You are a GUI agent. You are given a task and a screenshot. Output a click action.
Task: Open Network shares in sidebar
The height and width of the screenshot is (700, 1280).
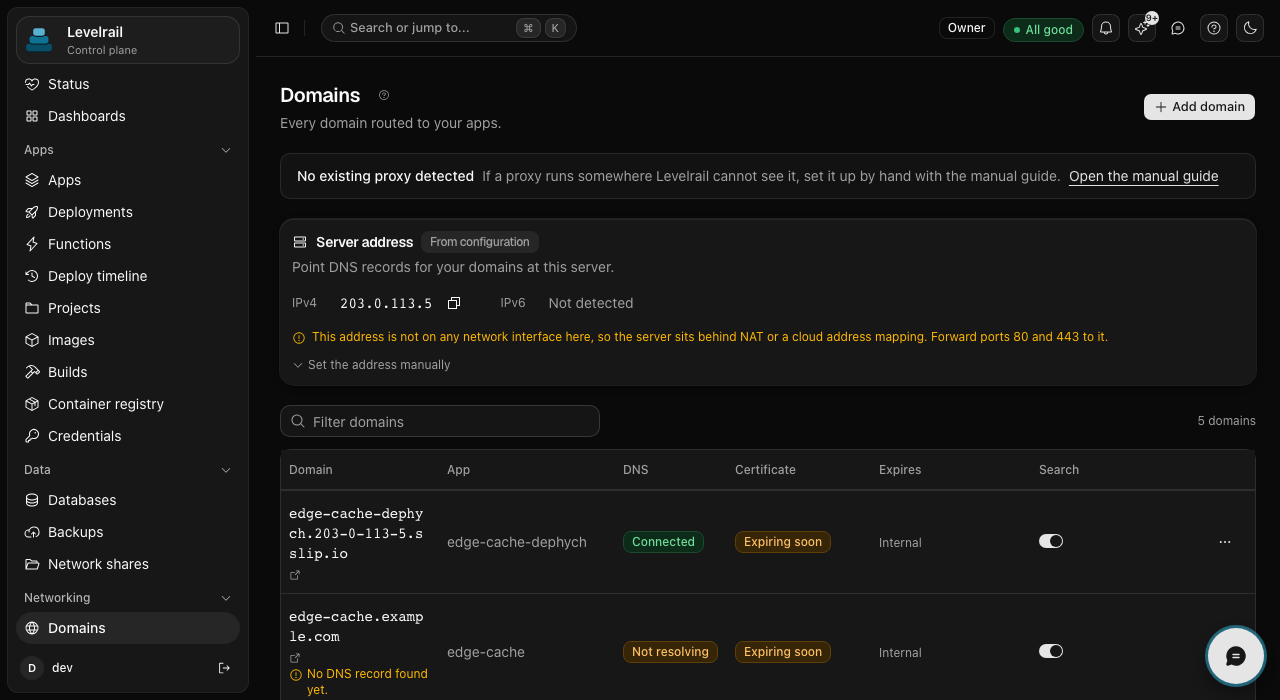[128, 564]
